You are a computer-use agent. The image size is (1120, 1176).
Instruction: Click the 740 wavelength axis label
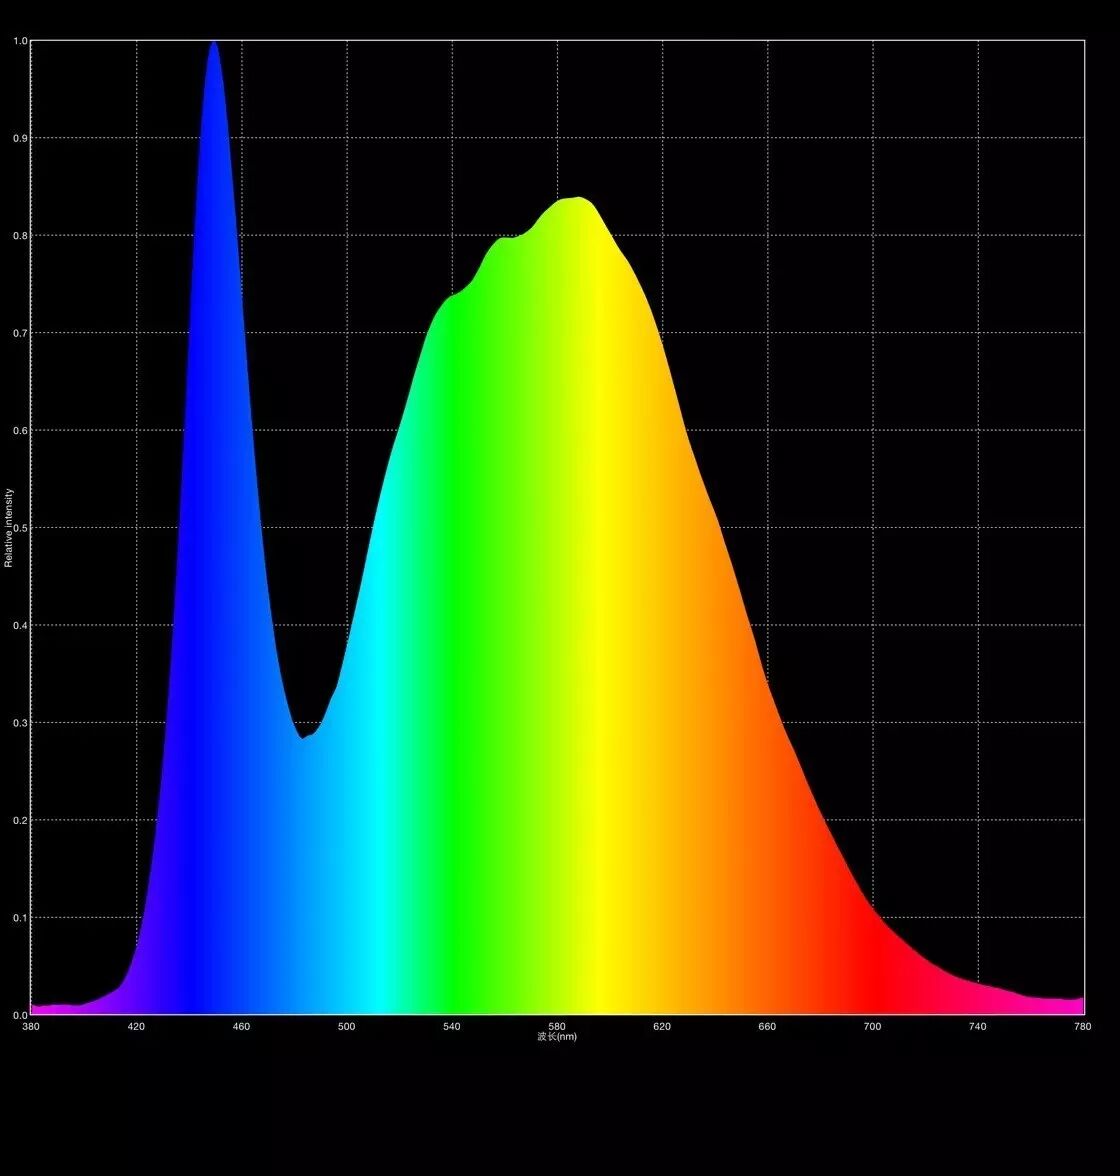tap(977, 1027)
